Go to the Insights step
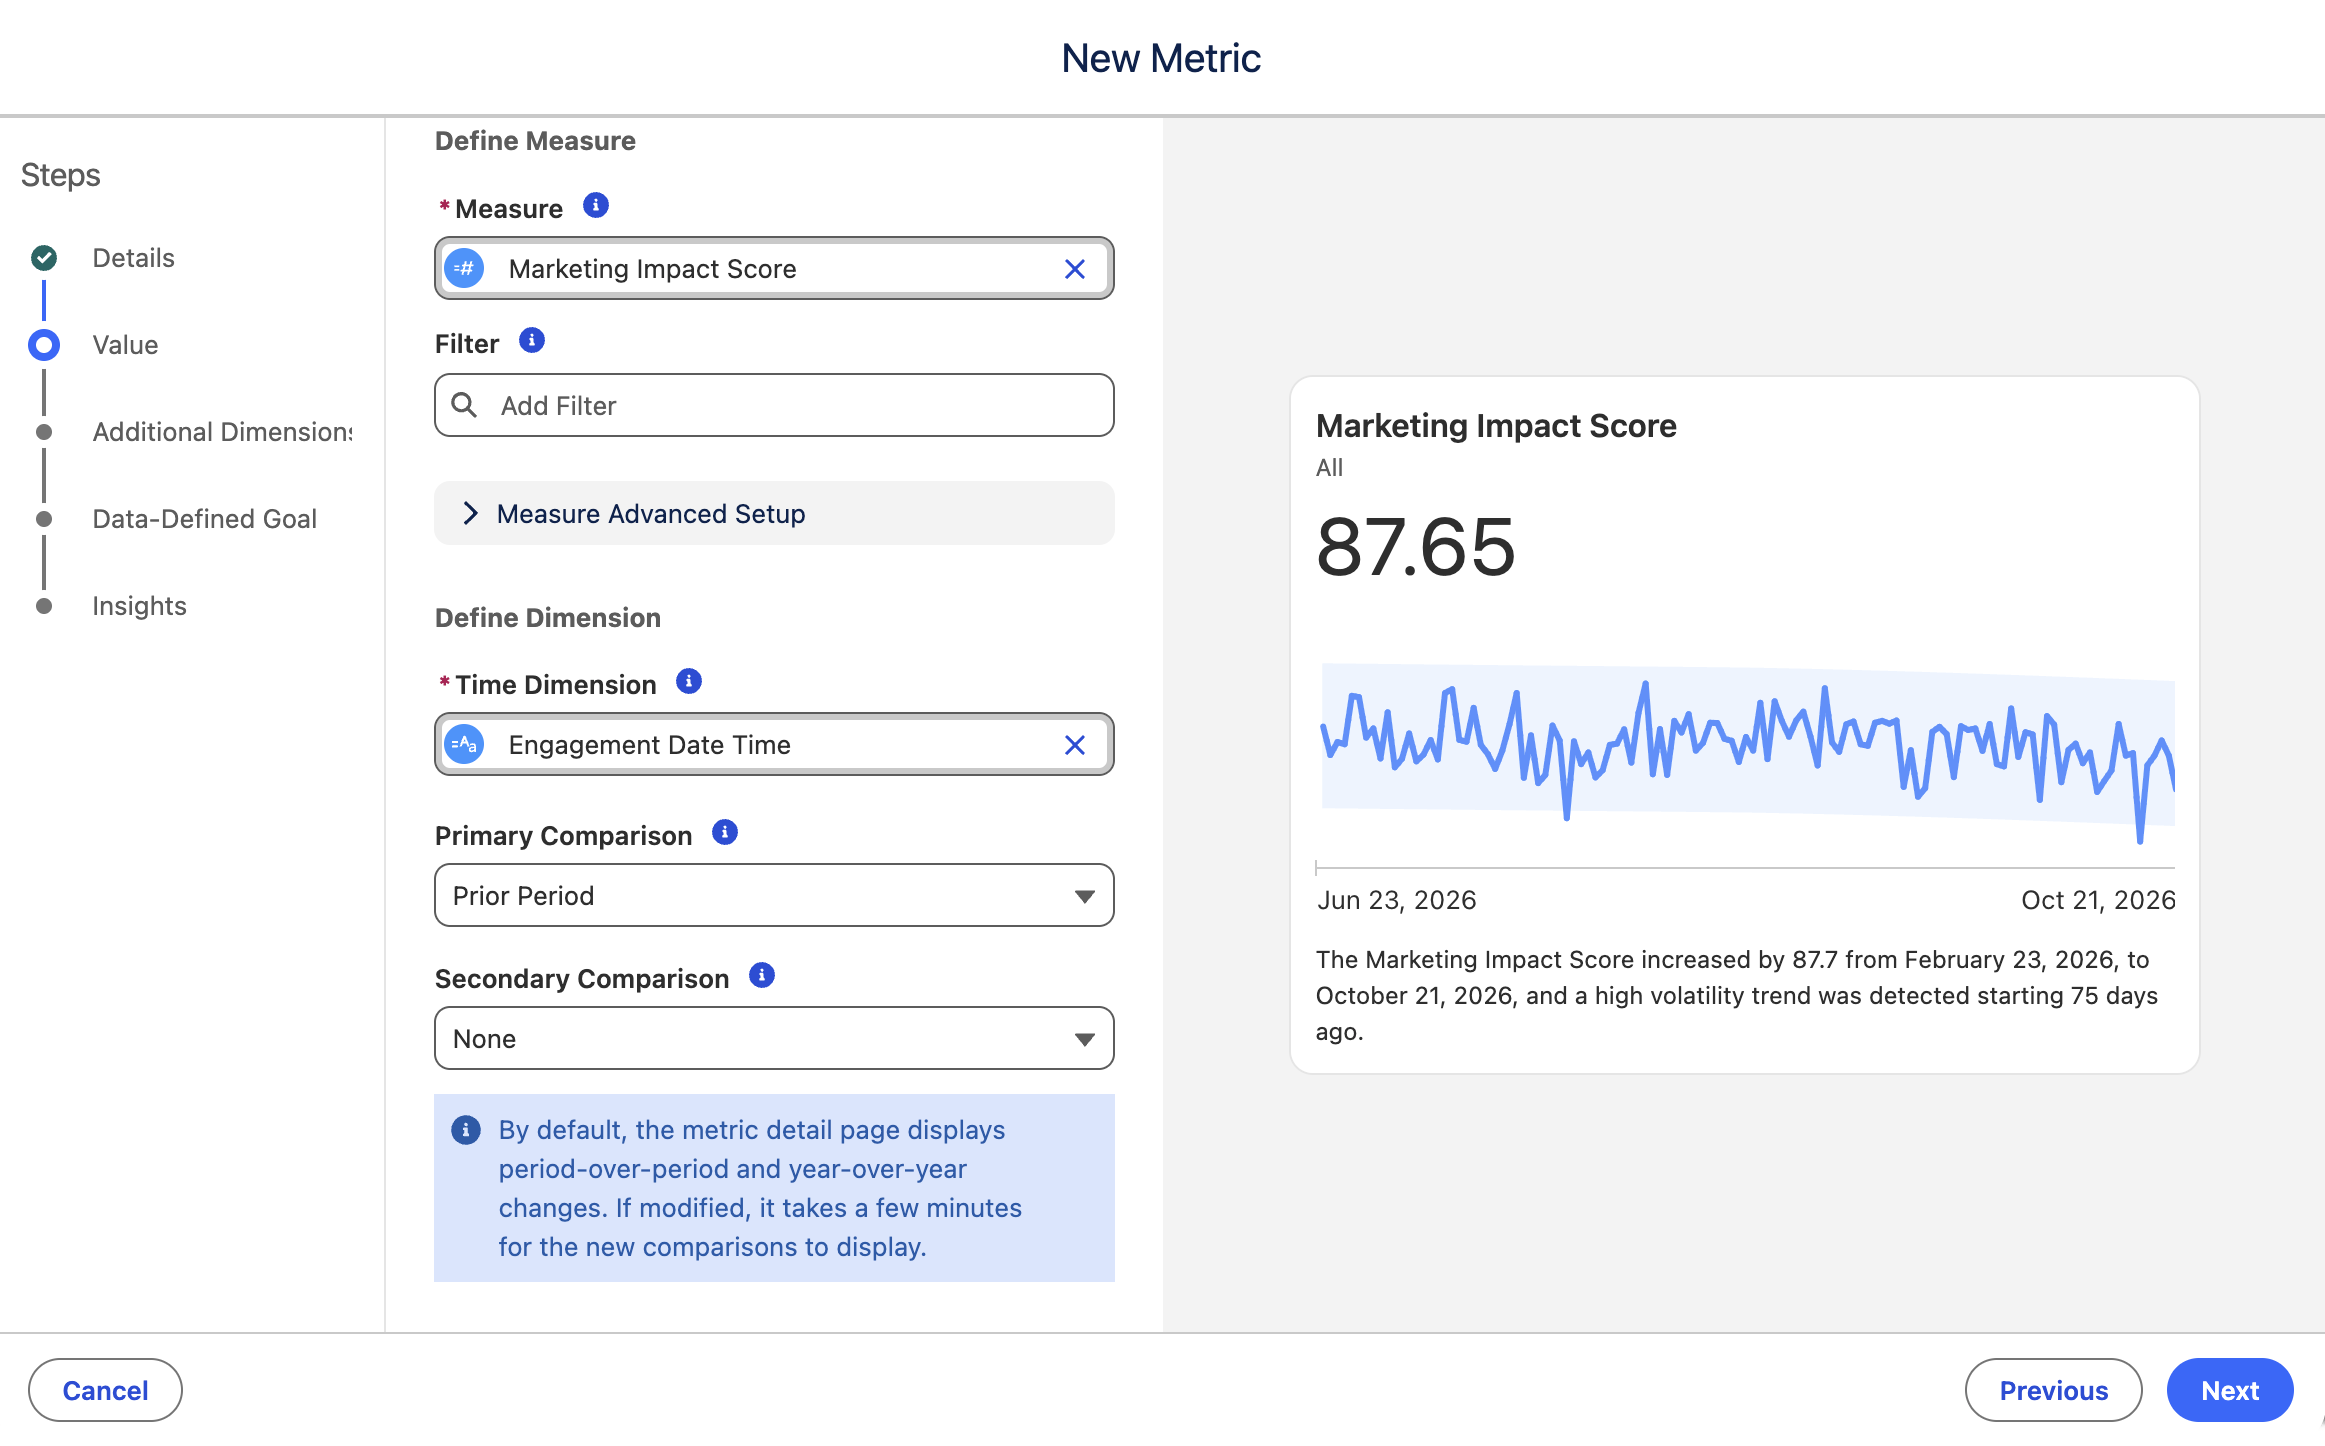This screenshot has width=2325, height=1446. (139, 606)
